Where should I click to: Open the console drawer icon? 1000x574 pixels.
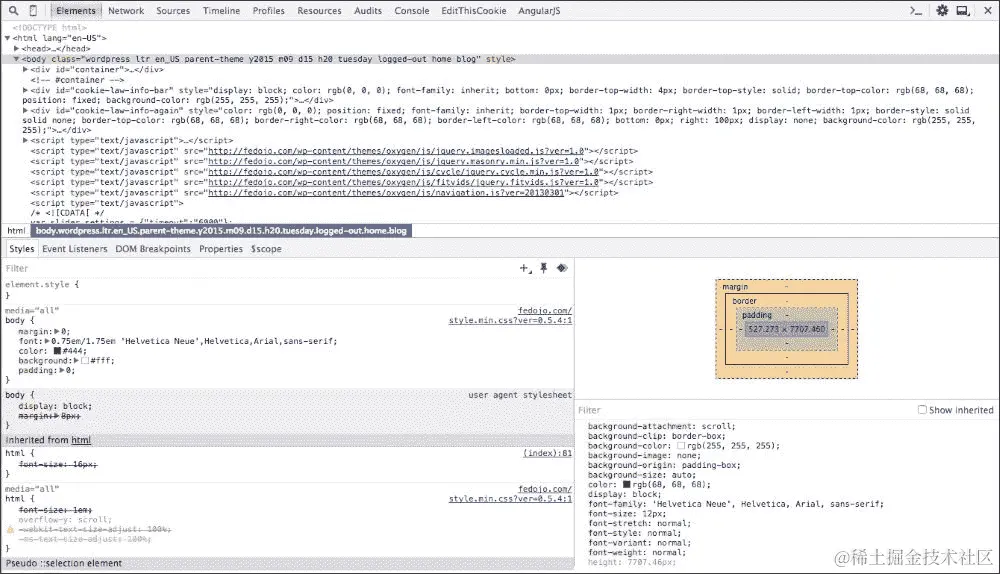pyautogui.click(x=916, y=10)
